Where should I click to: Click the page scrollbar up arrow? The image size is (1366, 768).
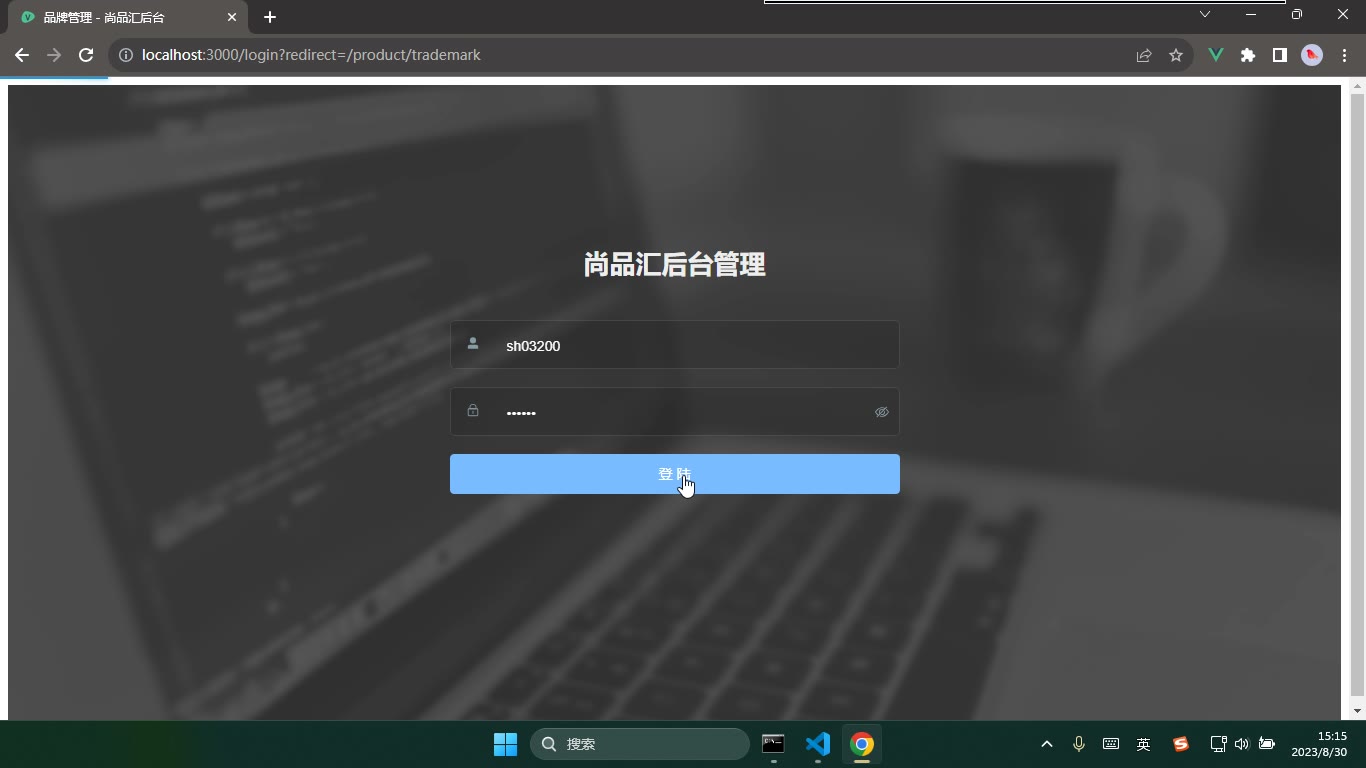click(x=1357, y=87)
